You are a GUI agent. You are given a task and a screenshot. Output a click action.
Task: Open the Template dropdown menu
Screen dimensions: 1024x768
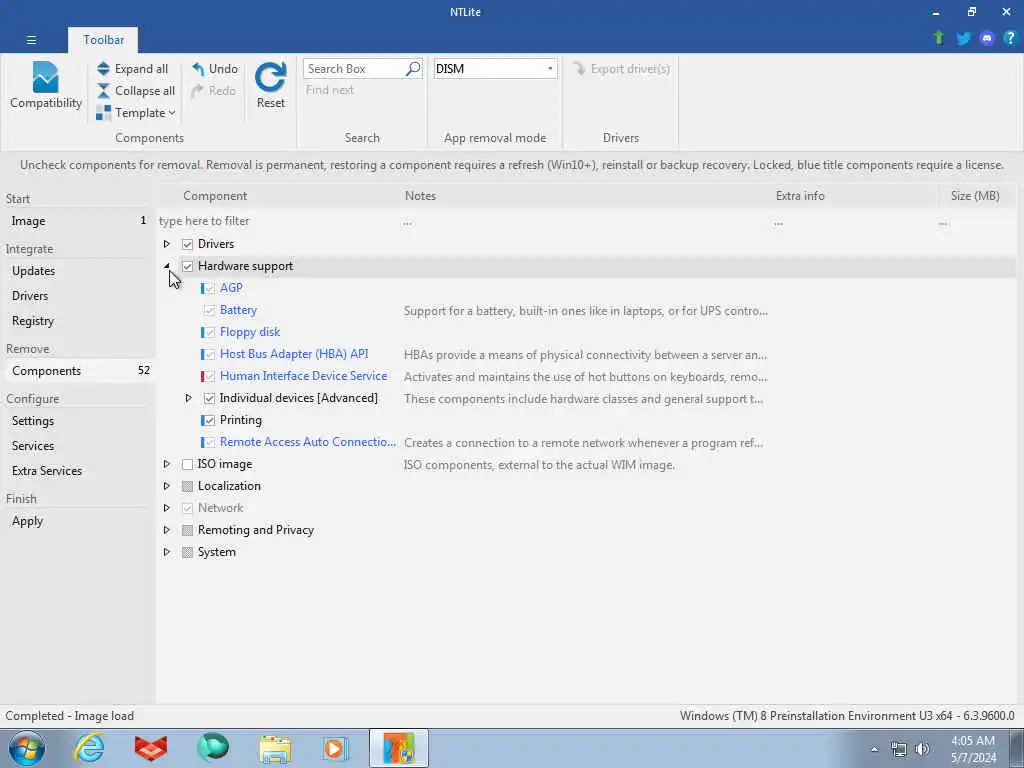(136, 113)
